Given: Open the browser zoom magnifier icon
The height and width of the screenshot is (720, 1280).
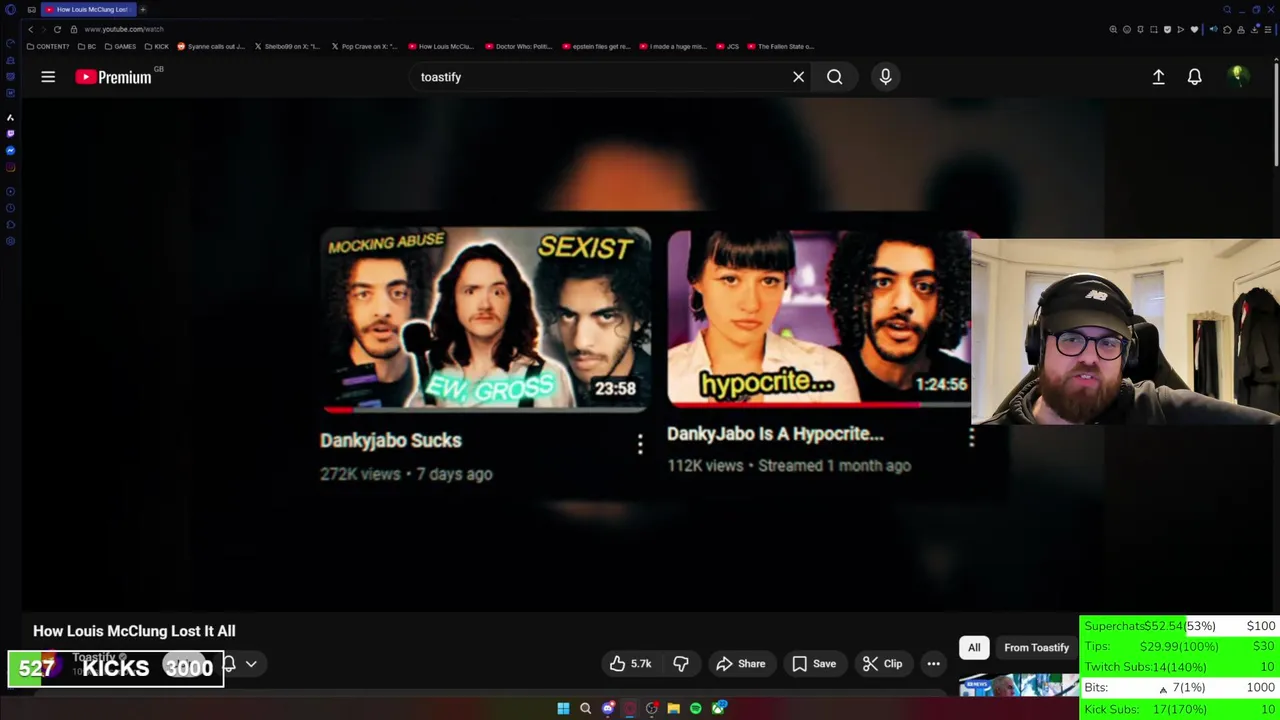Looking at the screenshot, I should 1113,30.
